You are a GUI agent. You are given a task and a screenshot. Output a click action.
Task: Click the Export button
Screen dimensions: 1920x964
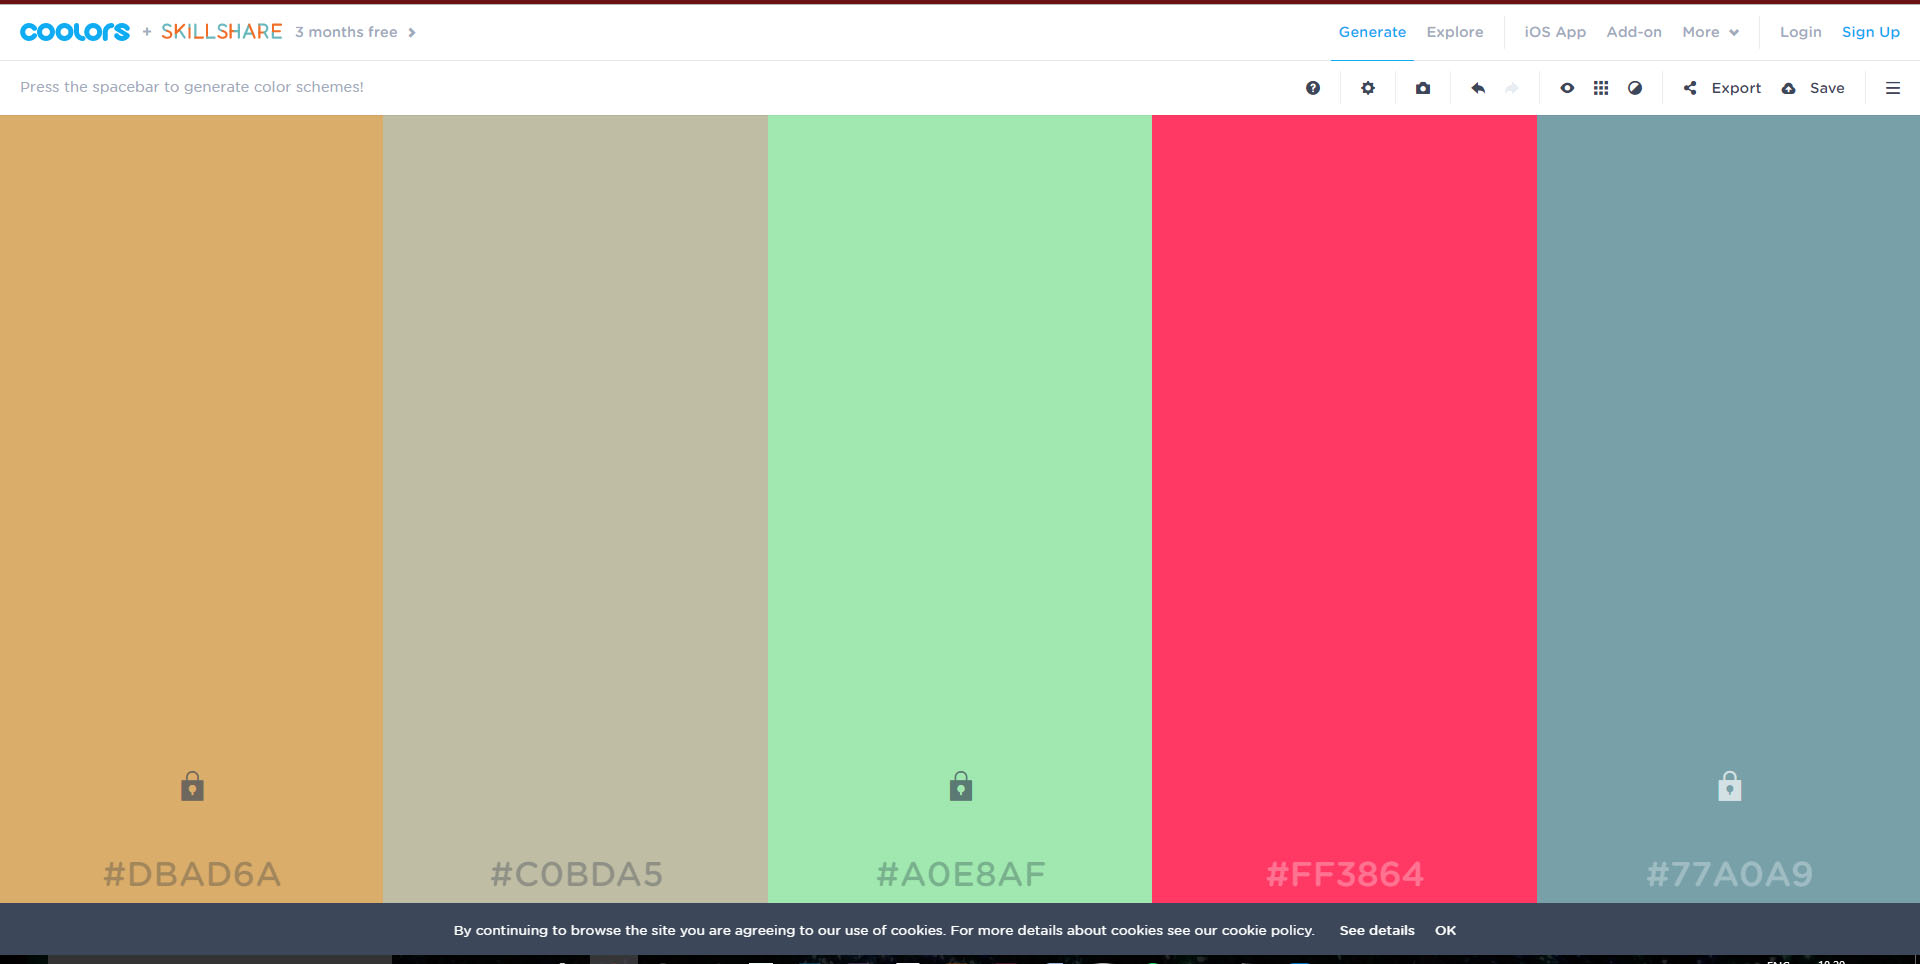tap(1723, 88)
